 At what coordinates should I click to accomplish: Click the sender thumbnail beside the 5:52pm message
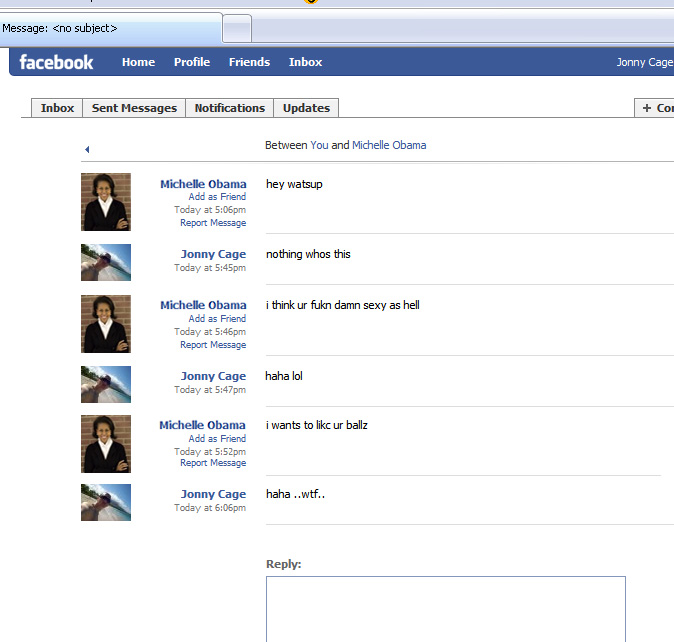[x=106, y=444]
